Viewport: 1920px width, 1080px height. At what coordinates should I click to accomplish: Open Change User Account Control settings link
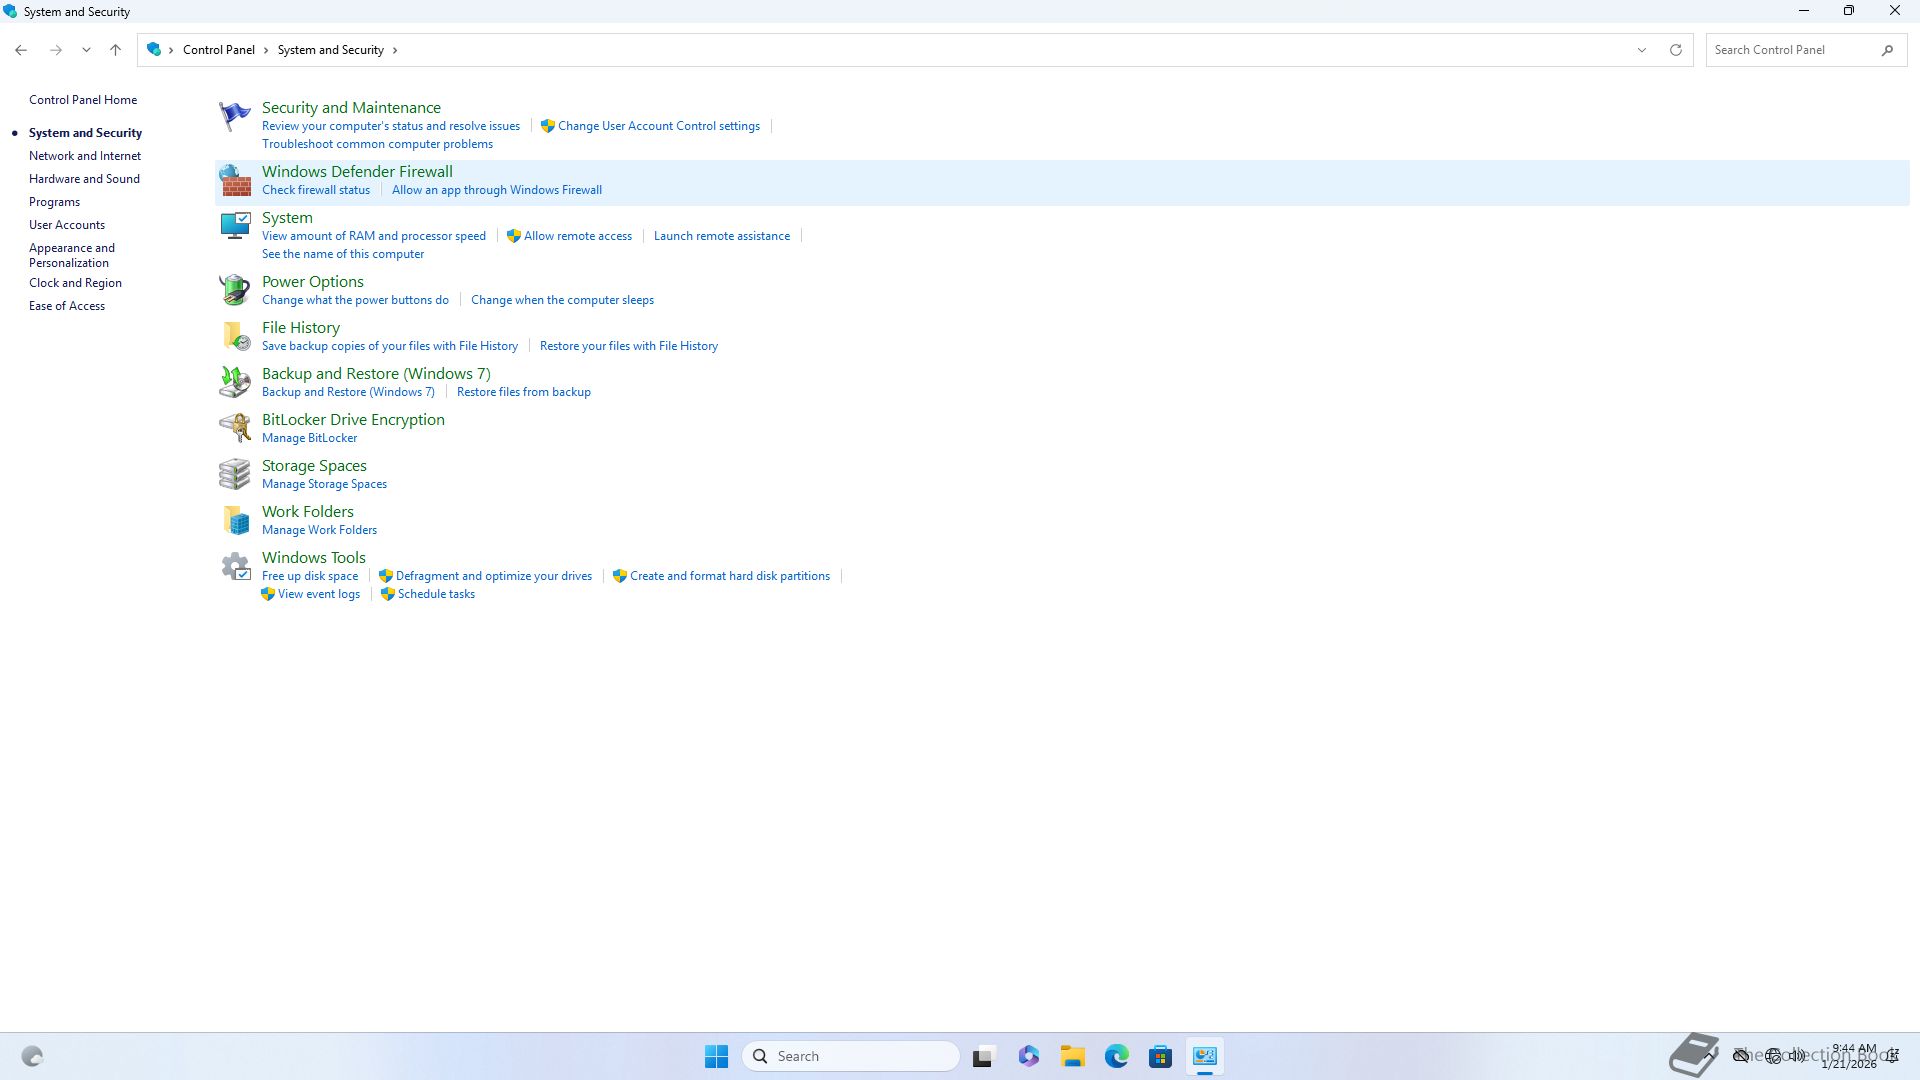658,126
